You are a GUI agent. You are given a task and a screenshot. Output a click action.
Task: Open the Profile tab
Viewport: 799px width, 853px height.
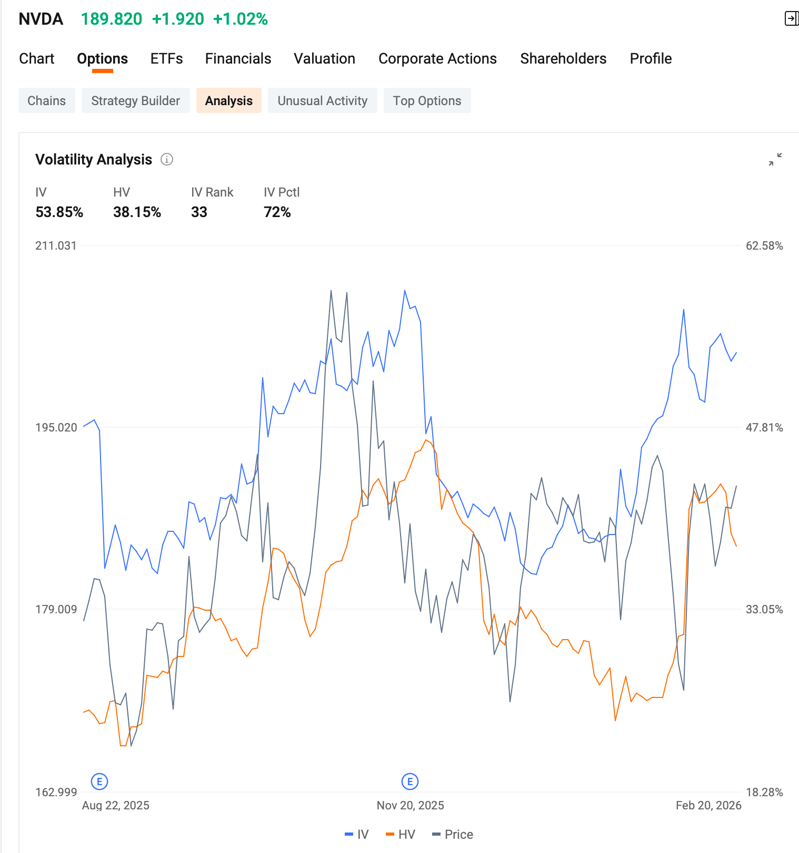click(x=651, y=59)
